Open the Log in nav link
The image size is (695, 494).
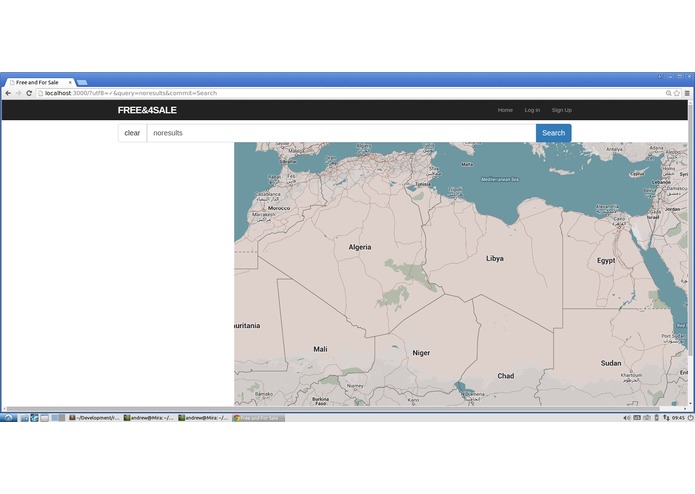pos(532,110)
